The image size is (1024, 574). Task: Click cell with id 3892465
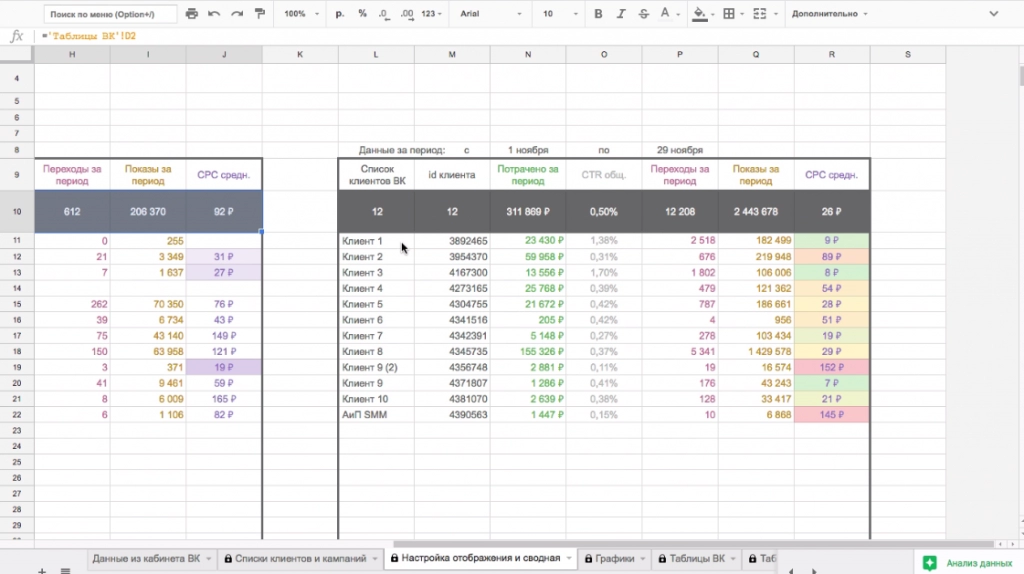(x=452, y=241)
